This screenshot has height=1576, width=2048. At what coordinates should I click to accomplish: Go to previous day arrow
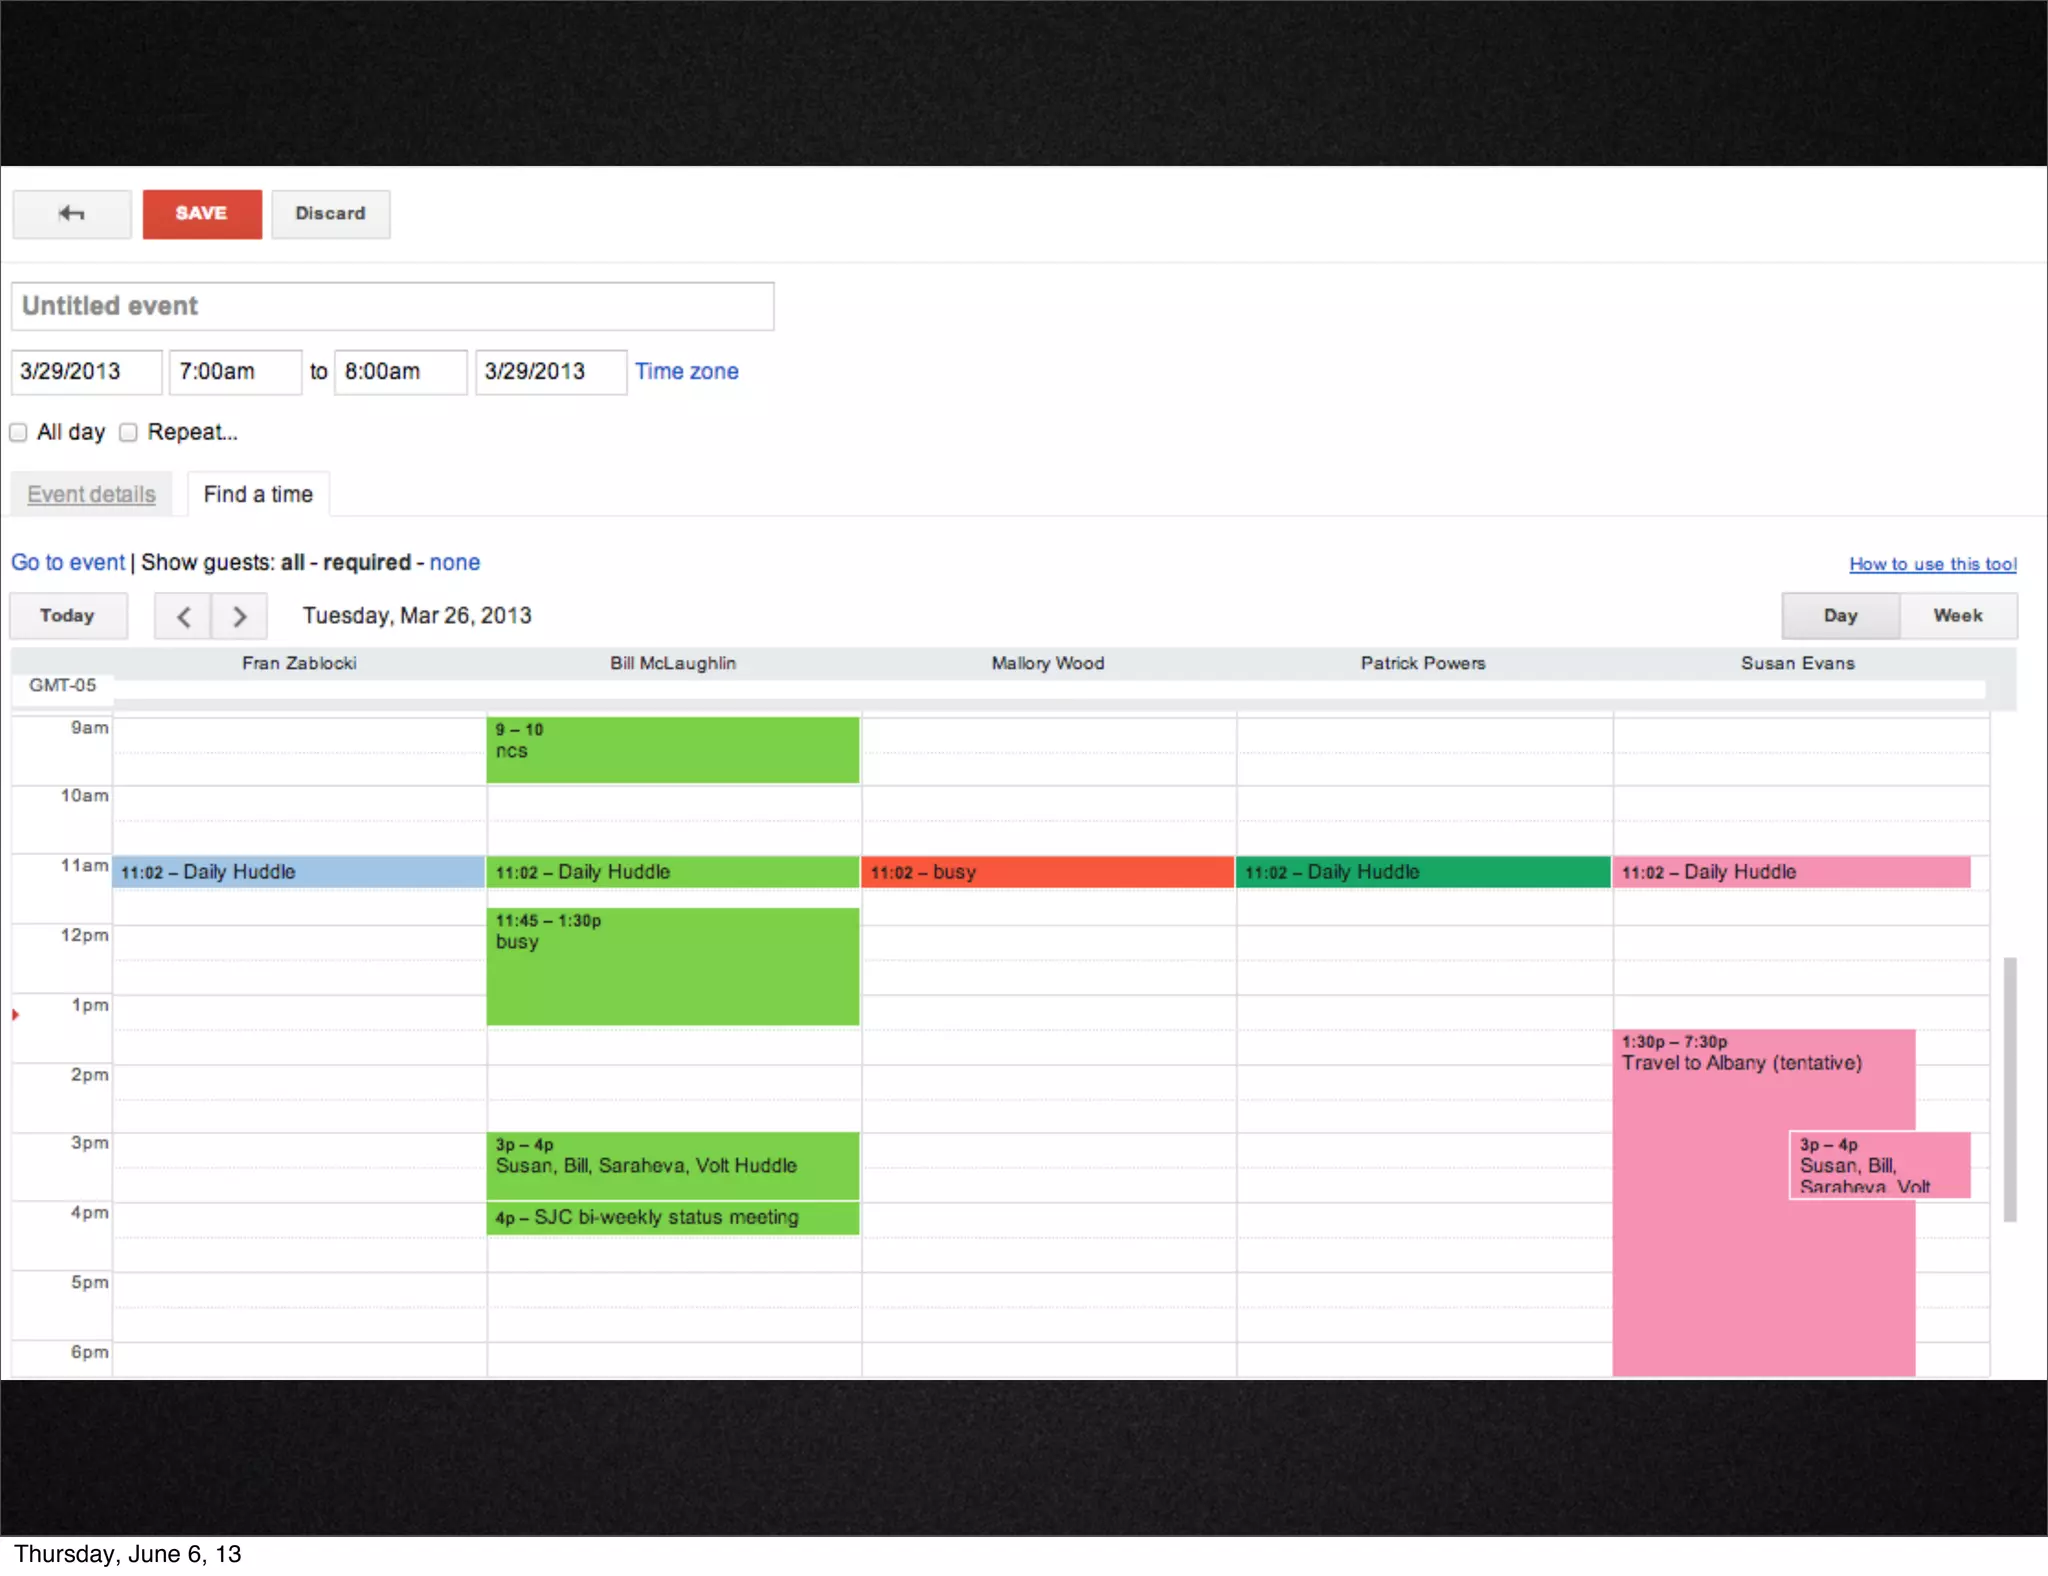click(x=183, y=616)
